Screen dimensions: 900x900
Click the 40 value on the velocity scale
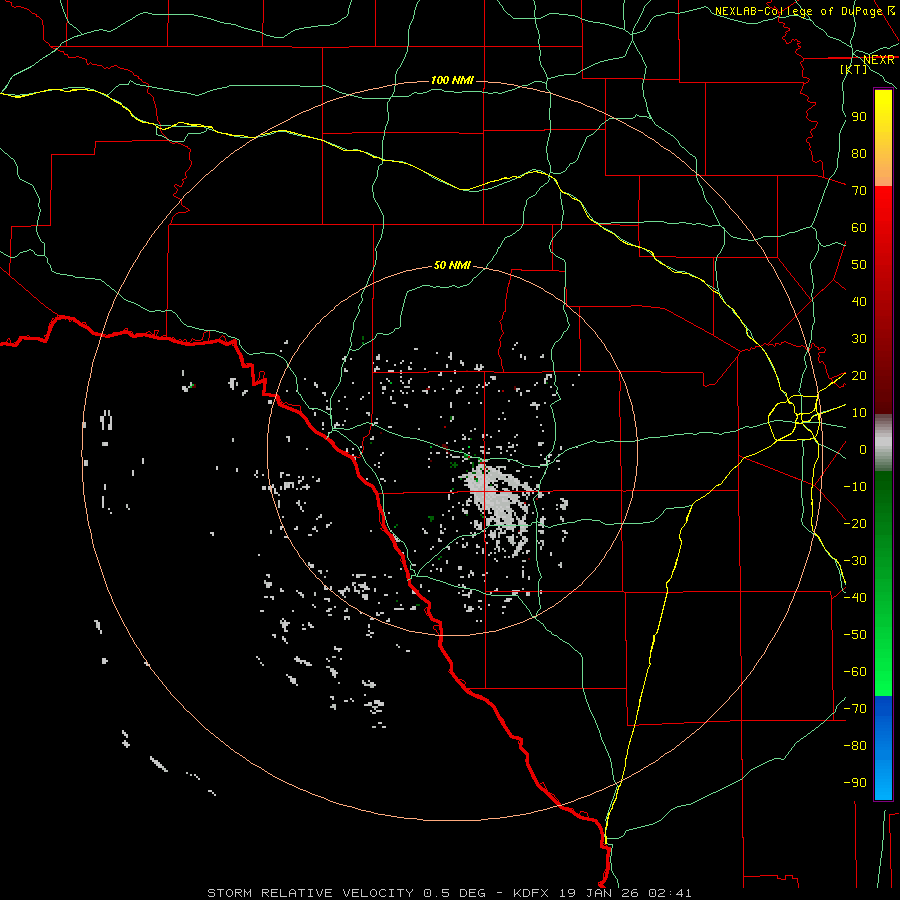pyautogui.click(x=859, y=302)
